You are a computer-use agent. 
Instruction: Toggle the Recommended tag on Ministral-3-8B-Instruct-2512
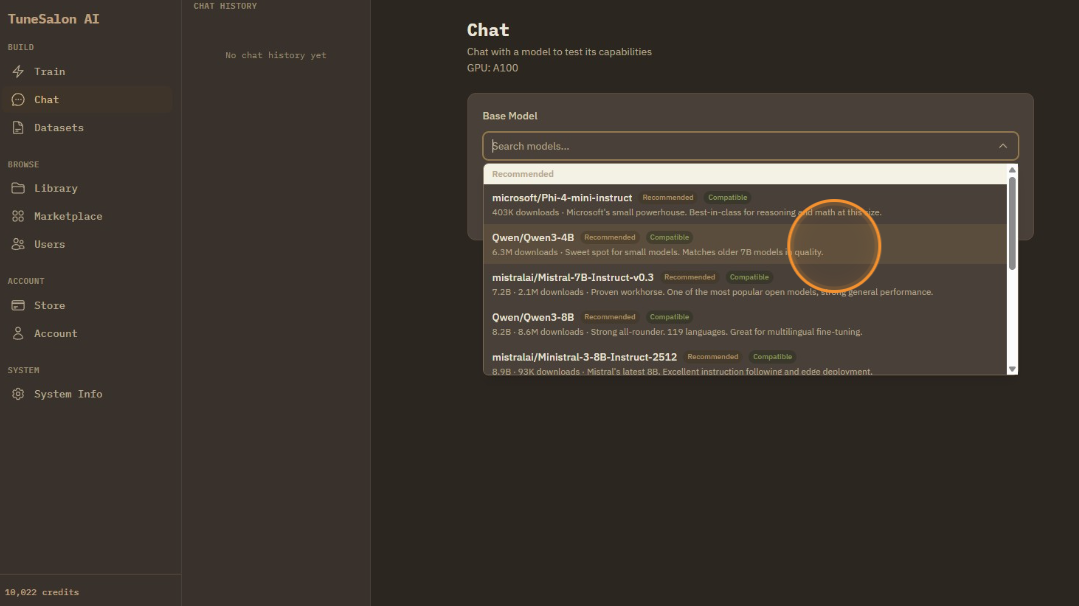pos(713,356)
